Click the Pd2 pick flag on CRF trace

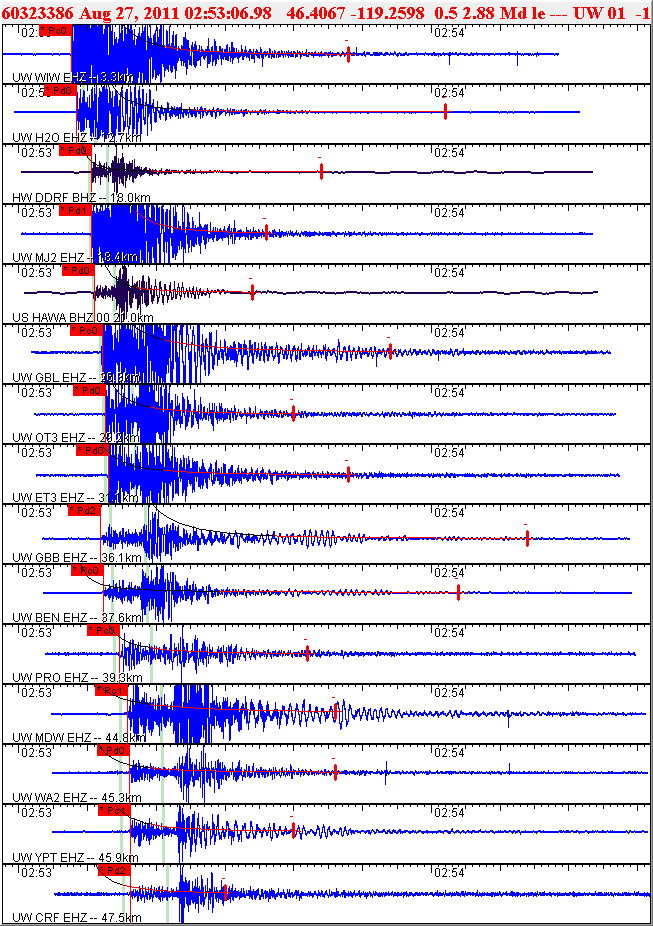(x=114, y=870)
